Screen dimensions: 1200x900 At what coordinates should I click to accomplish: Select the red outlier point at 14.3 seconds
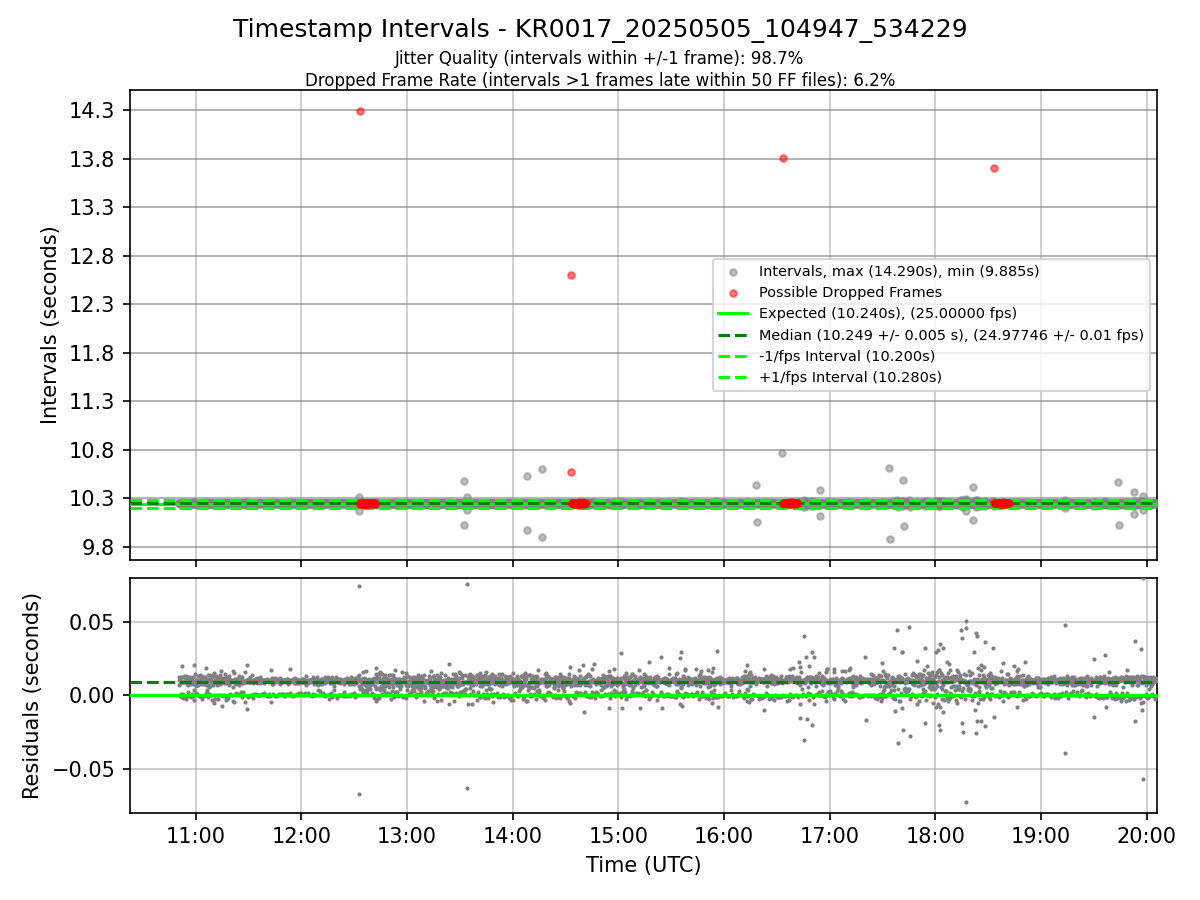[x=360, y=111]
